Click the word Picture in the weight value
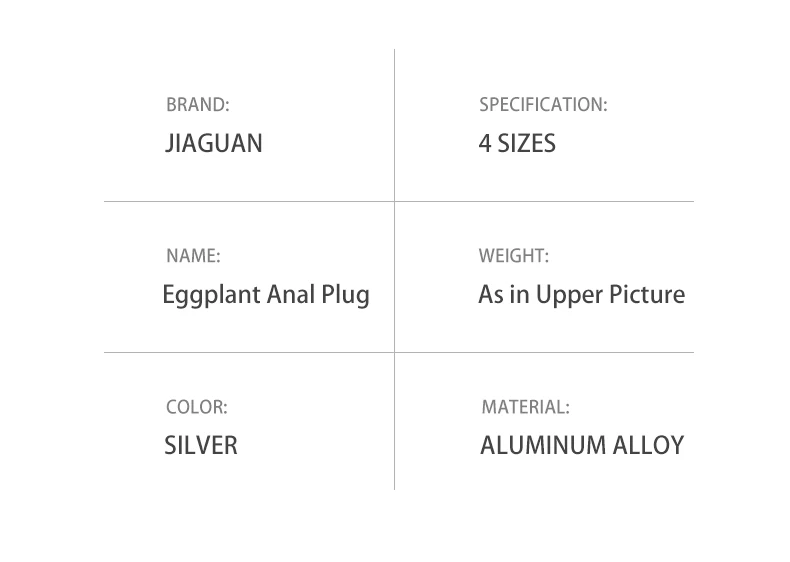 click(647, 295)
